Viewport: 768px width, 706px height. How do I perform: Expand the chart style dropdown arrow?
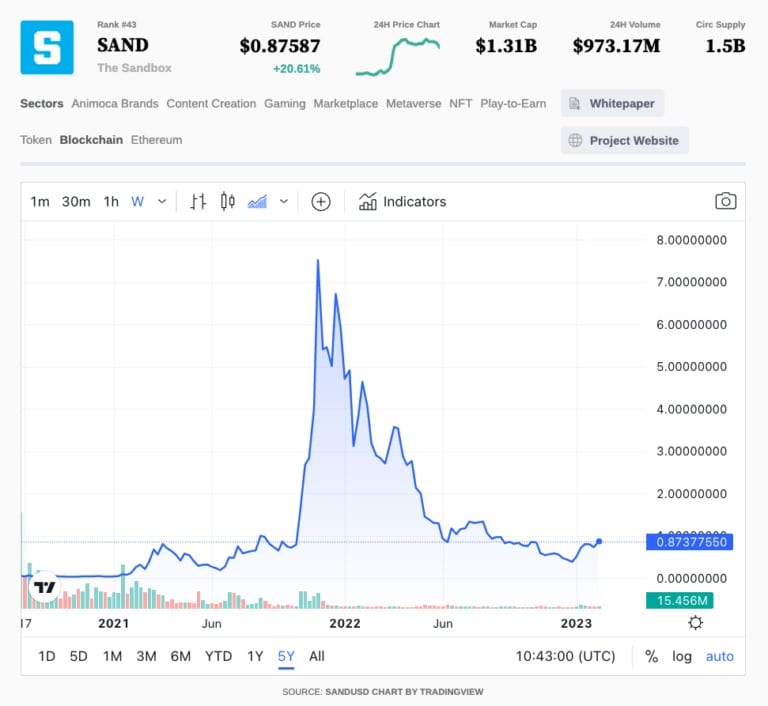coord(284,201)
